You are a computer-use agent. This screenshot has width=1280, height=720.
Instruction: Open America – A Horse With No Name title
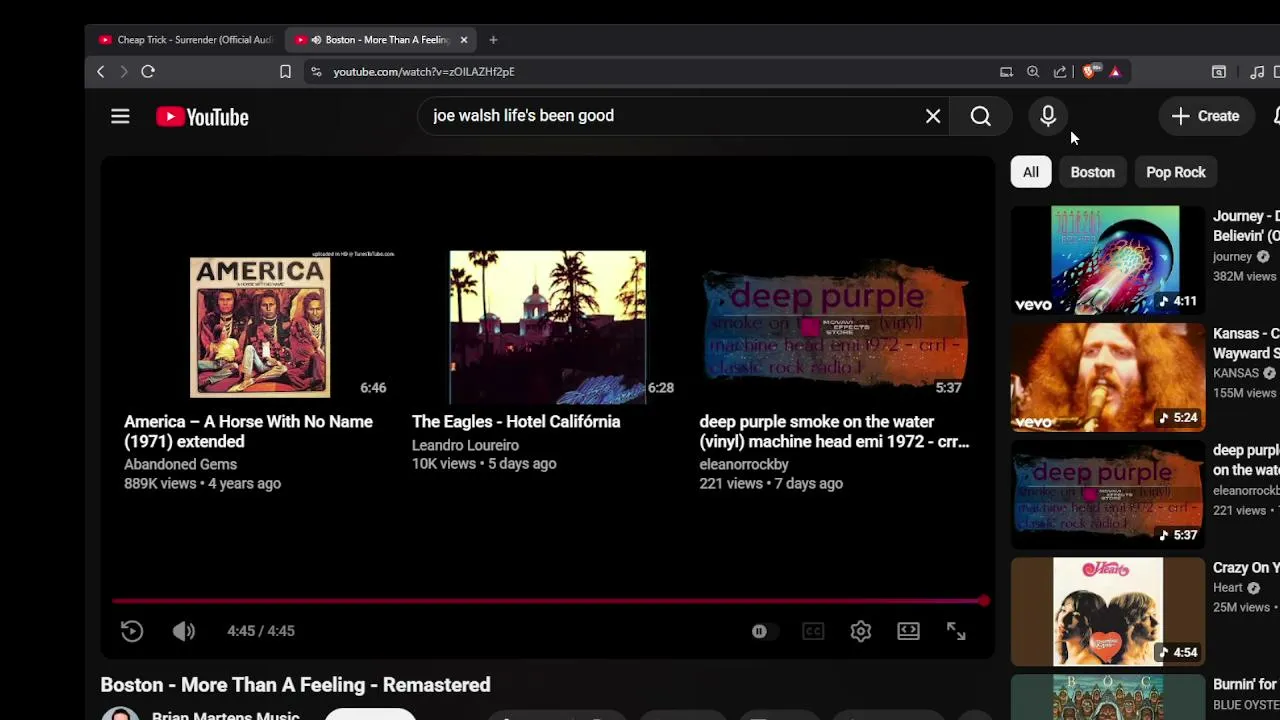coord(248,432)
